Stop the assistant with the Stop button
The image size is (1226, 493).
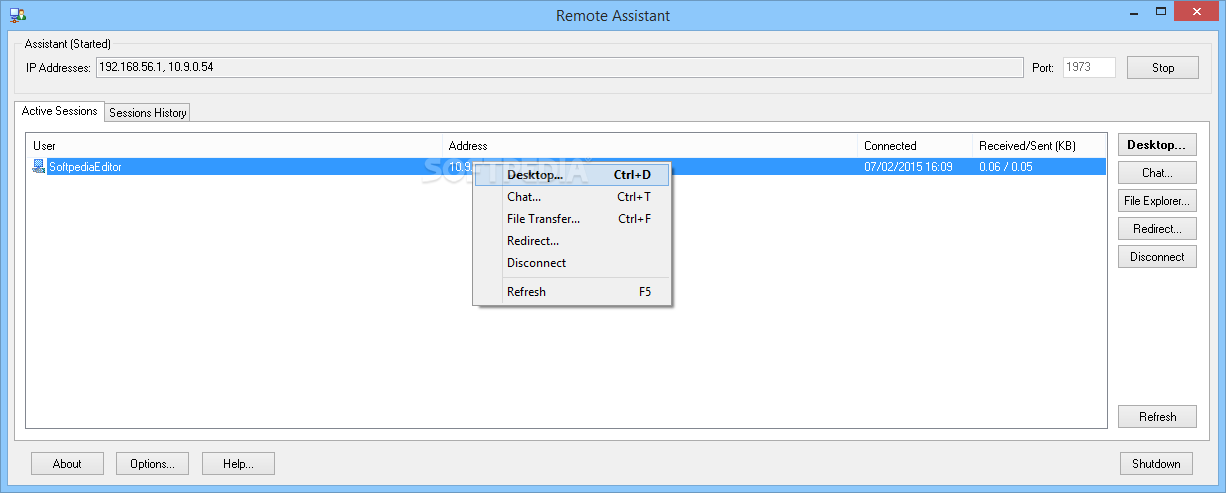click(1163, 68)
